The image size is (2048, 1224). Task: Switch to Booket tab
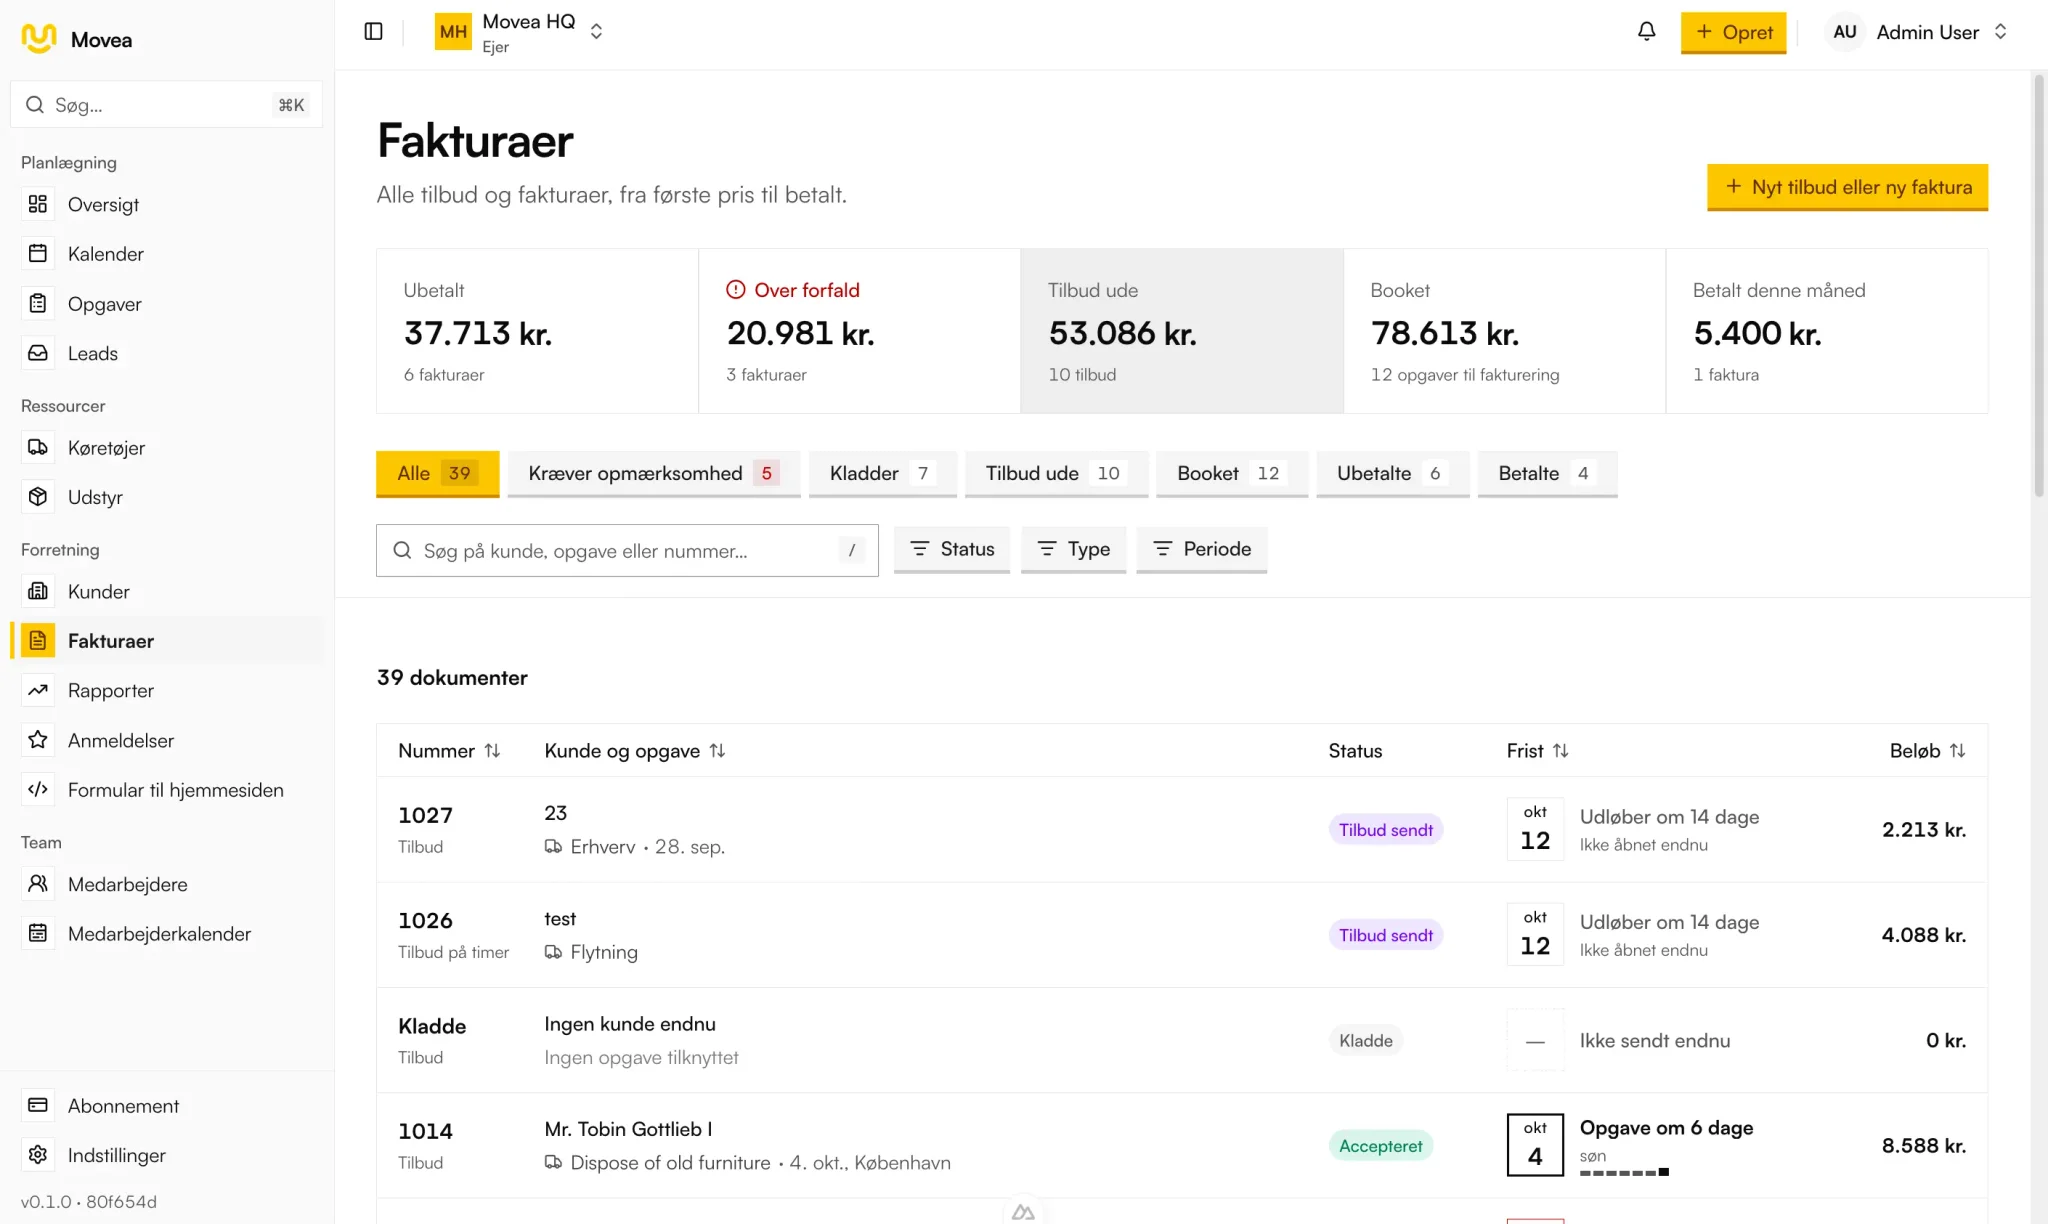coord(1231,474)
